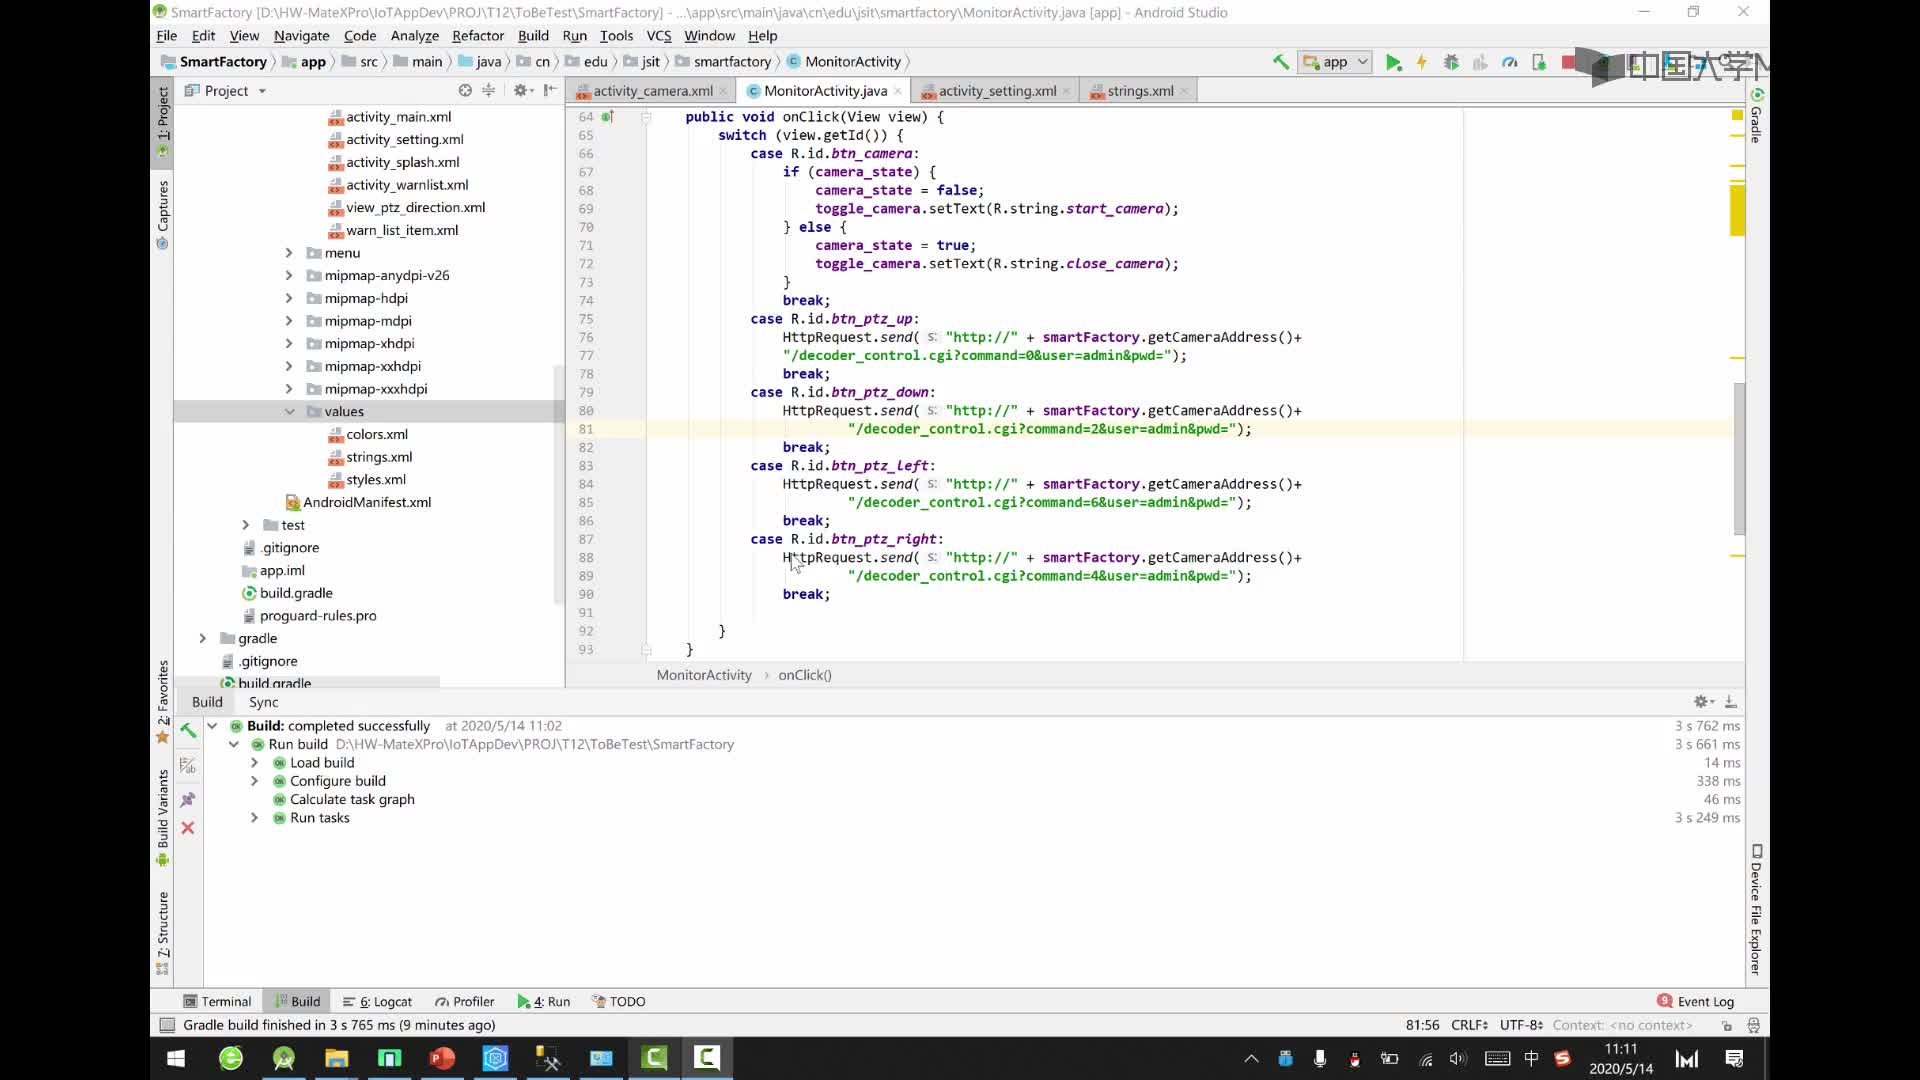
Task: Open the Profiler tool window
Action: click(x=464, y=1001)
